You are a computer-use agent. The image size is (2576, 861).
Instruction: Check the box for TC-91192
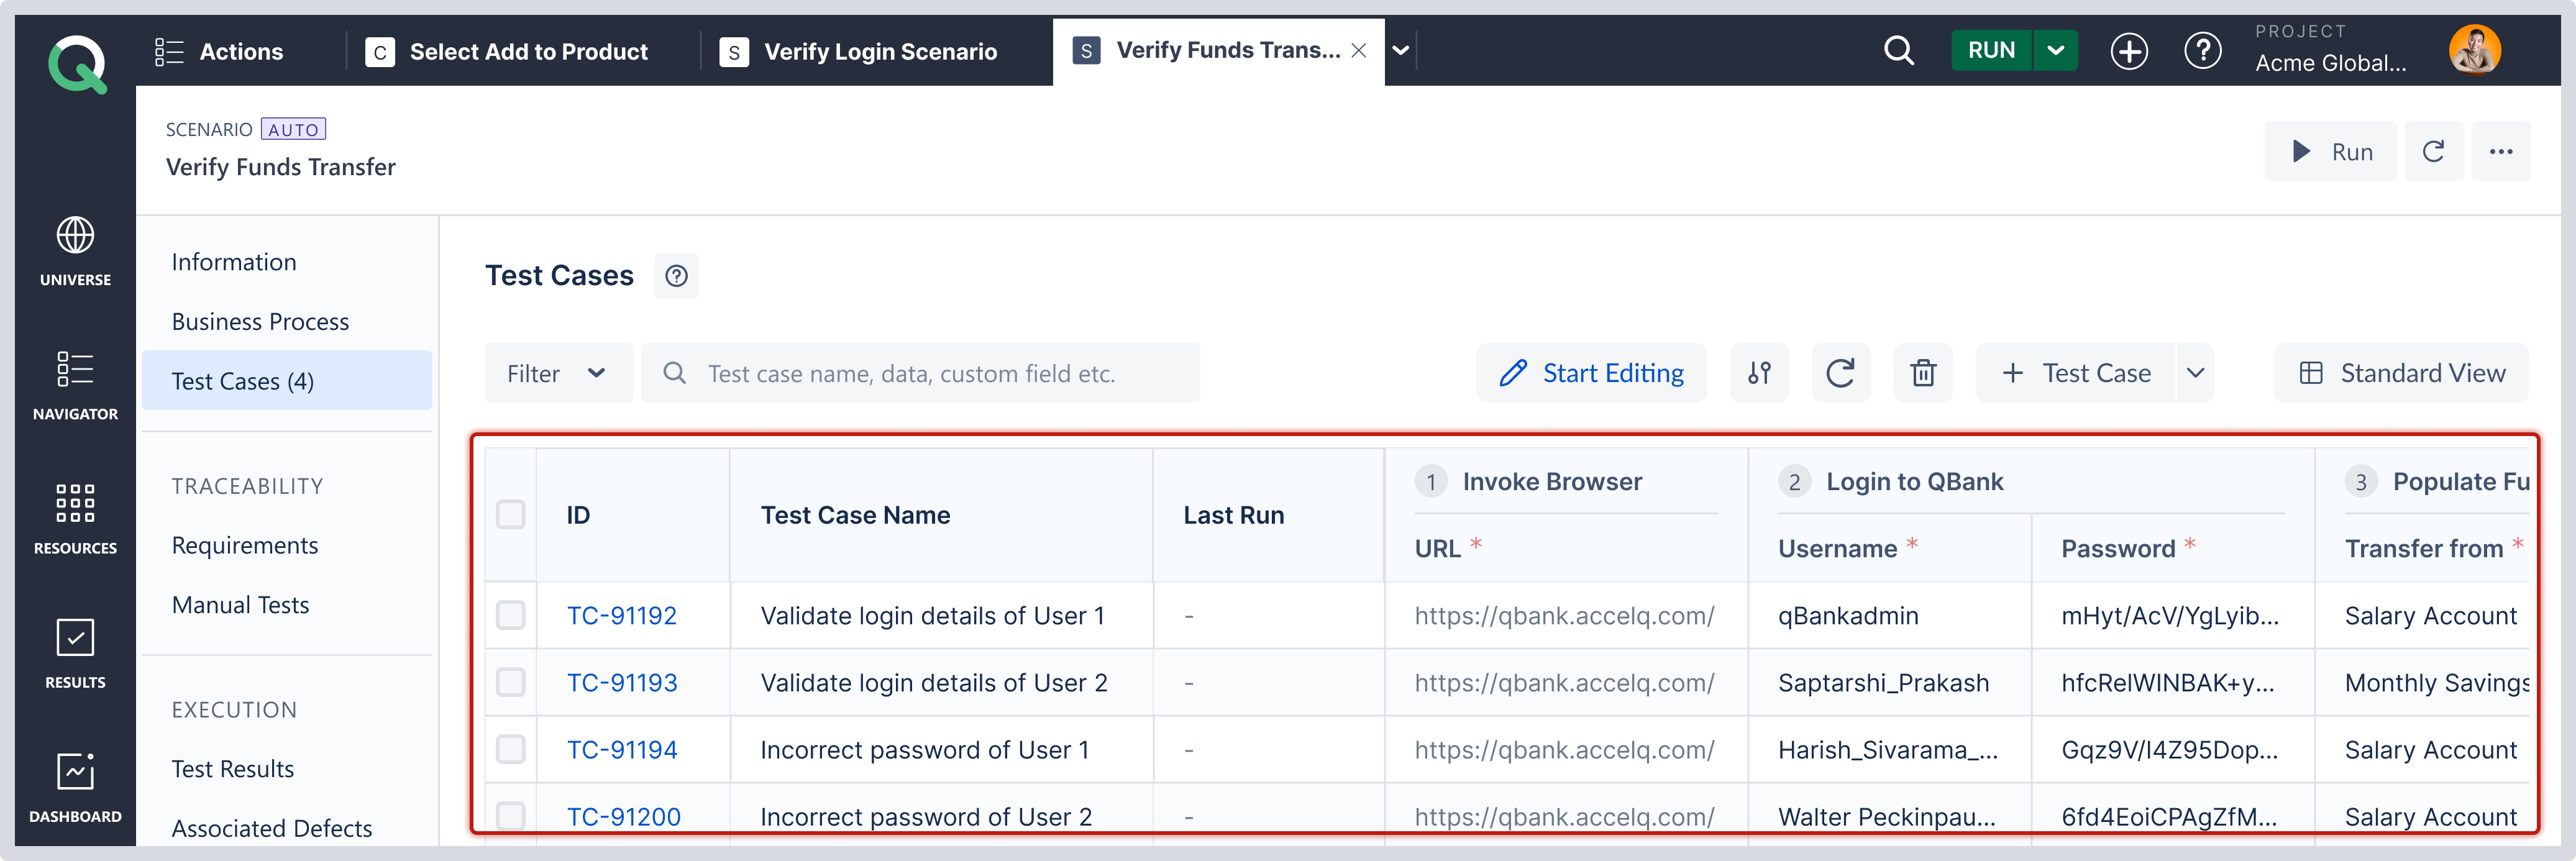click(x=511, y=615)
